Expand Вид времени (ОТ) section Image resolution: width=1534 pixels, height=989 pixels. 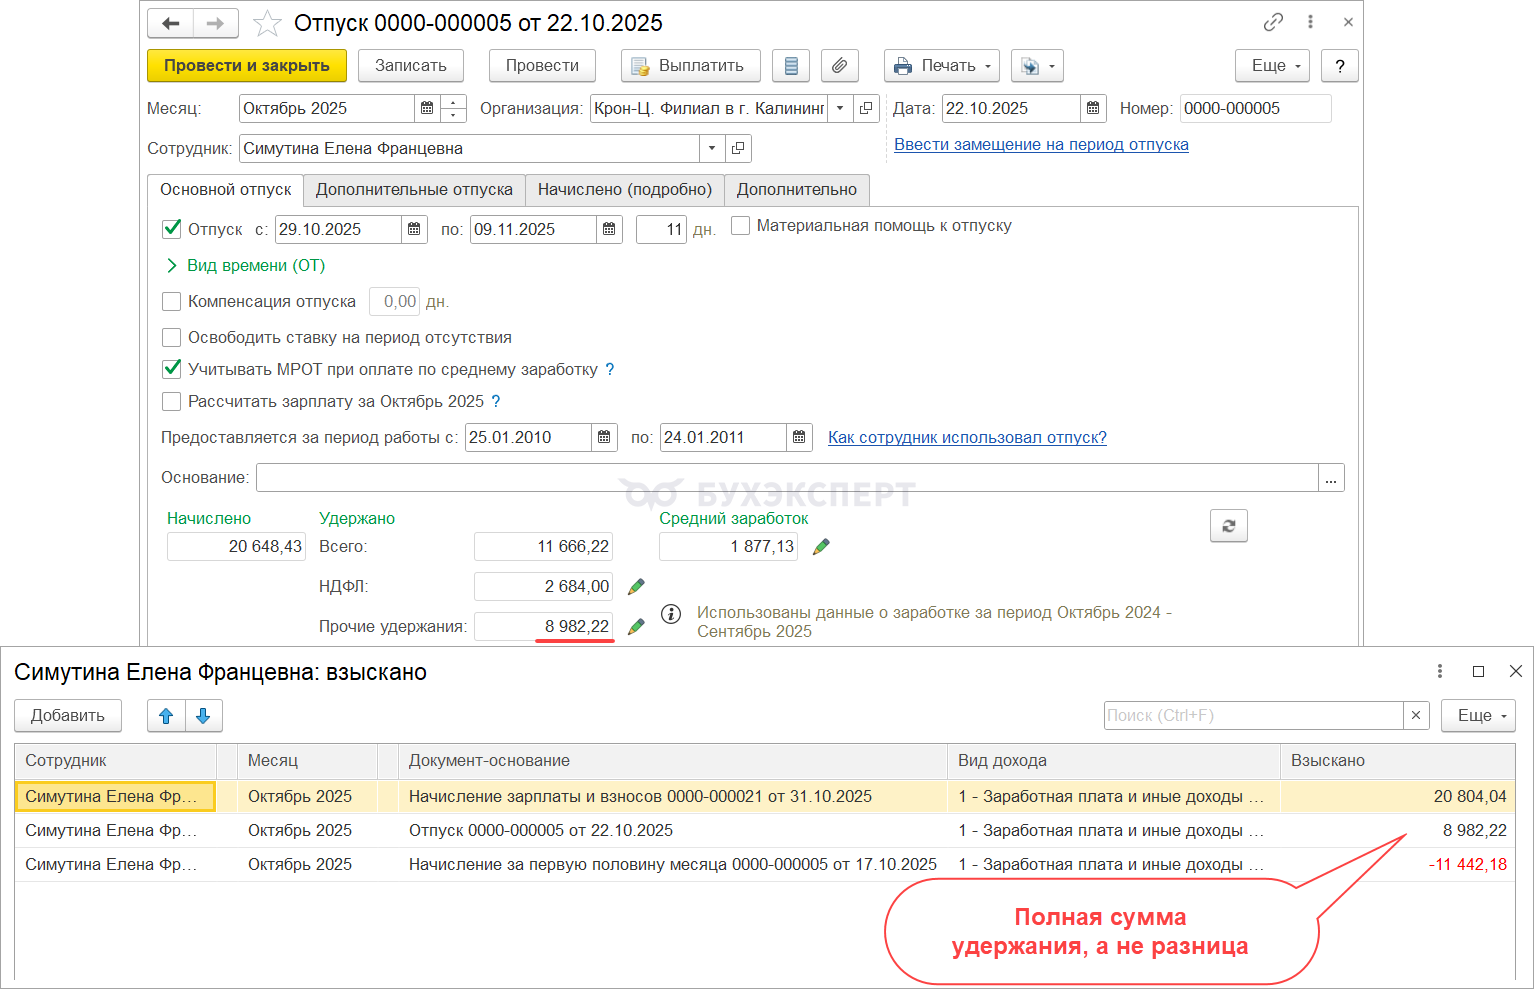coord(172,266)
